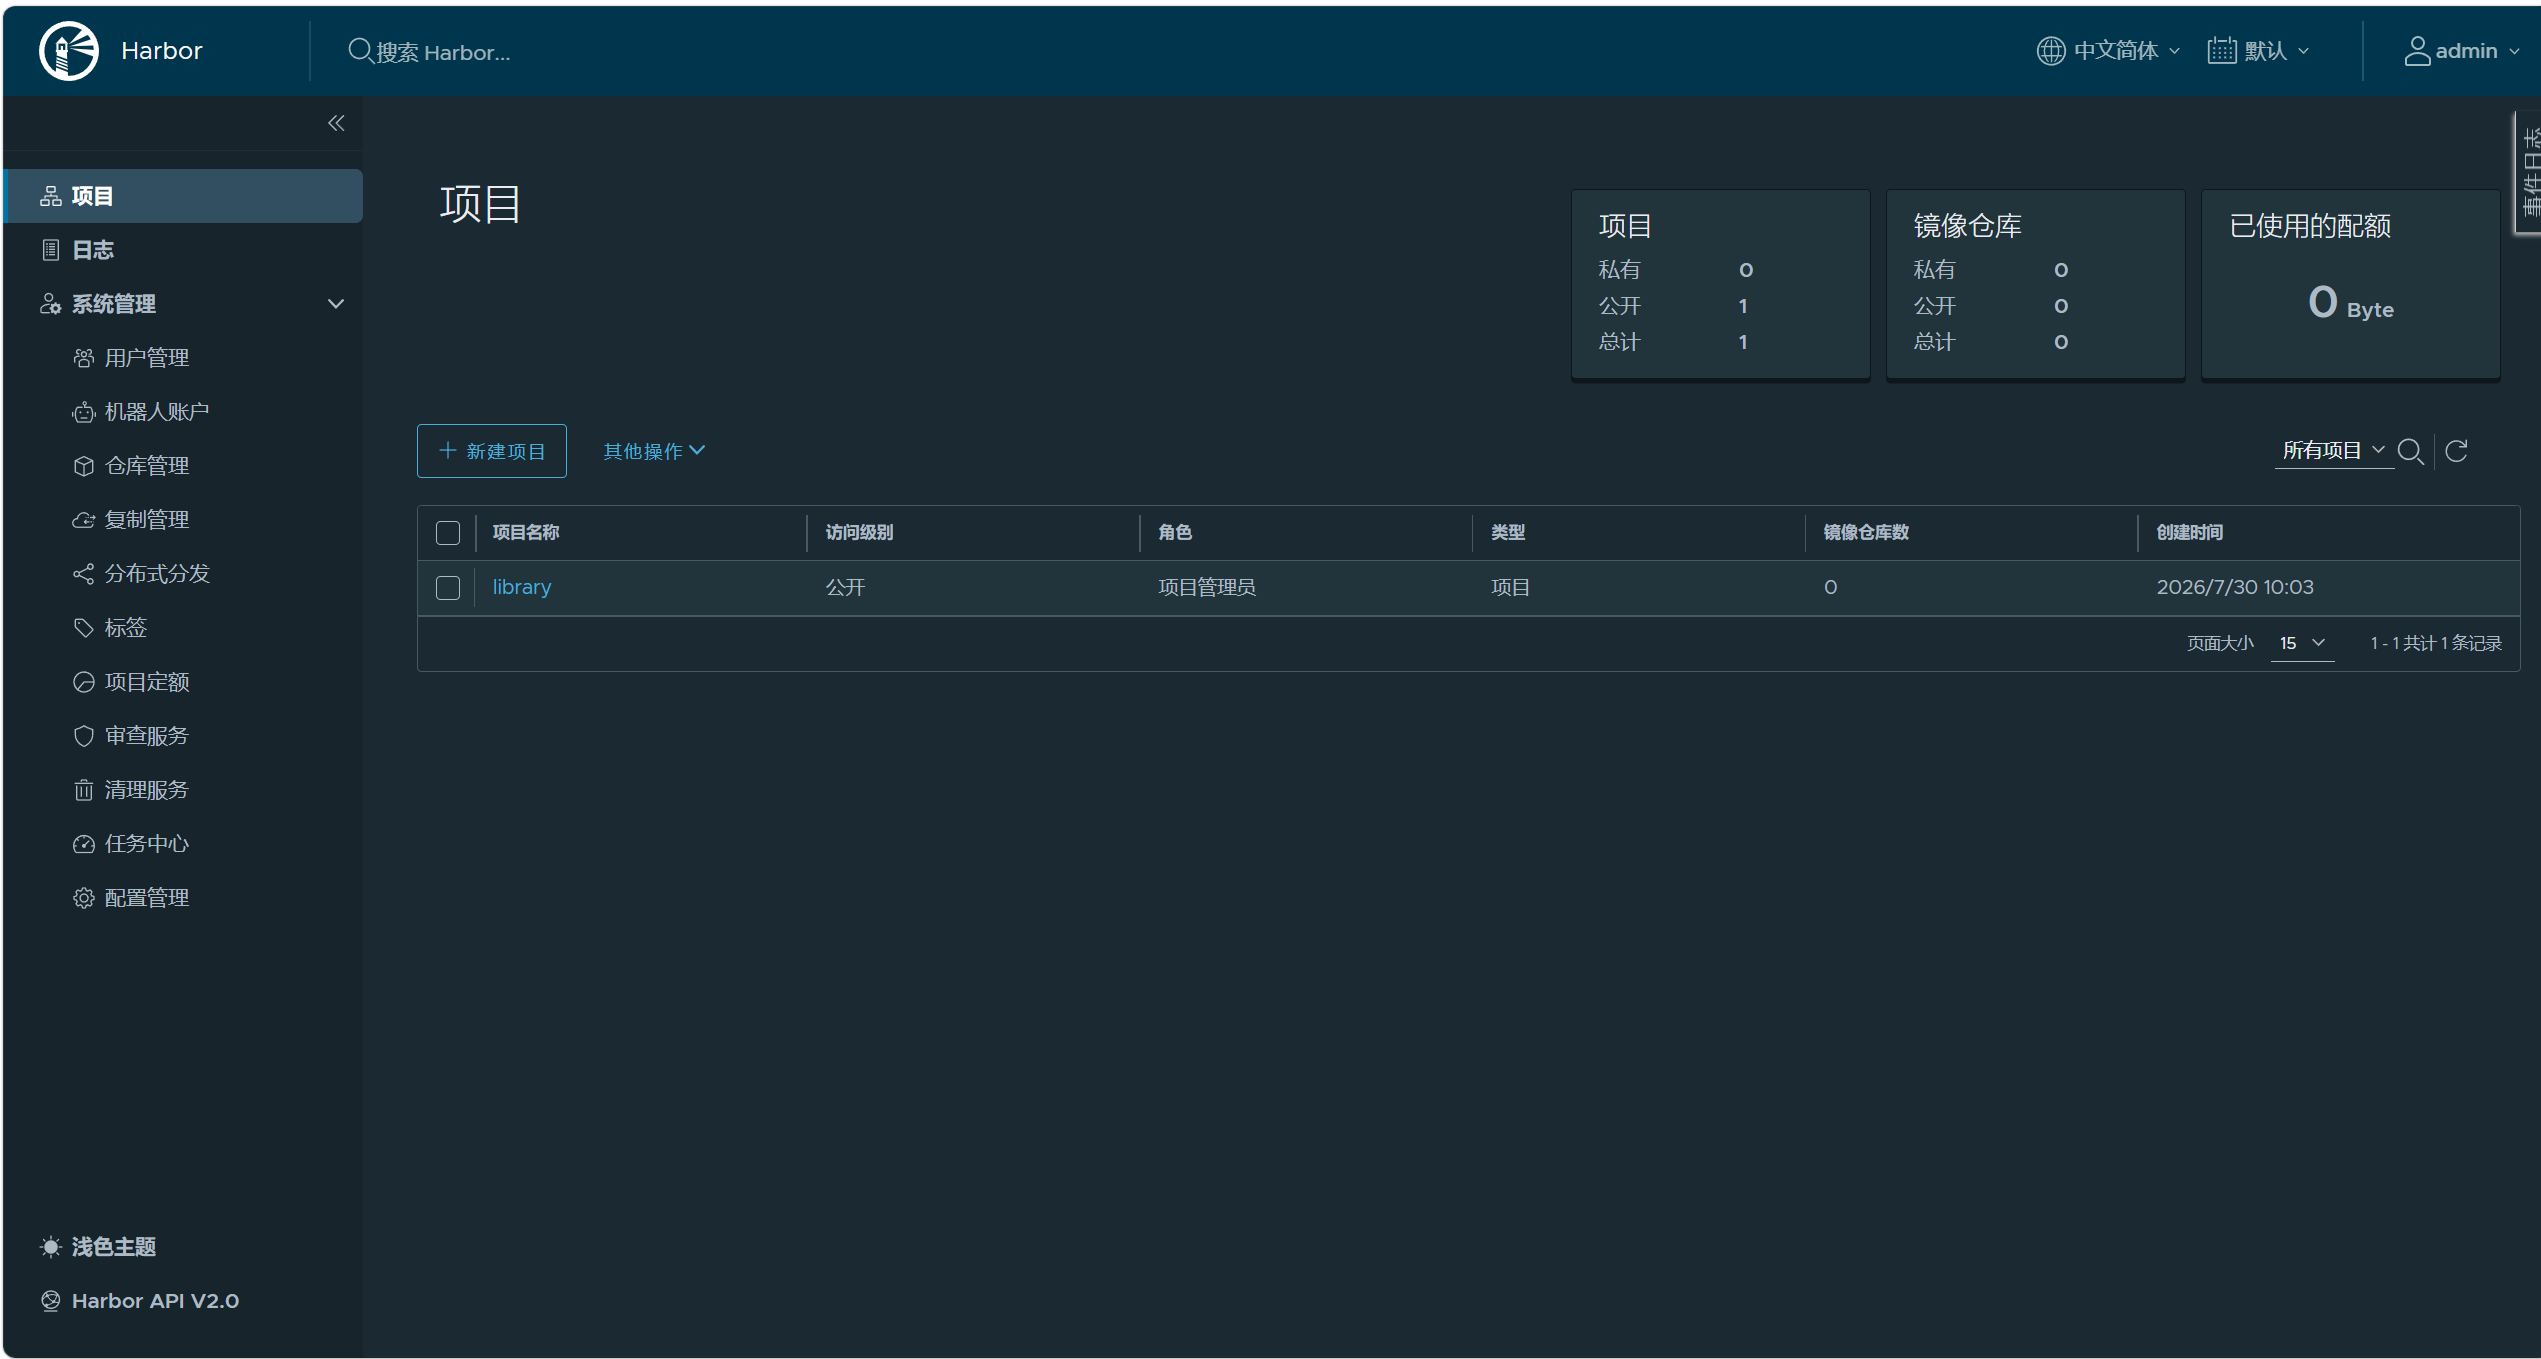The image size is (2541, 1359).
Task: Click the 用户管理 users icon
Action: tap(84, 358)
